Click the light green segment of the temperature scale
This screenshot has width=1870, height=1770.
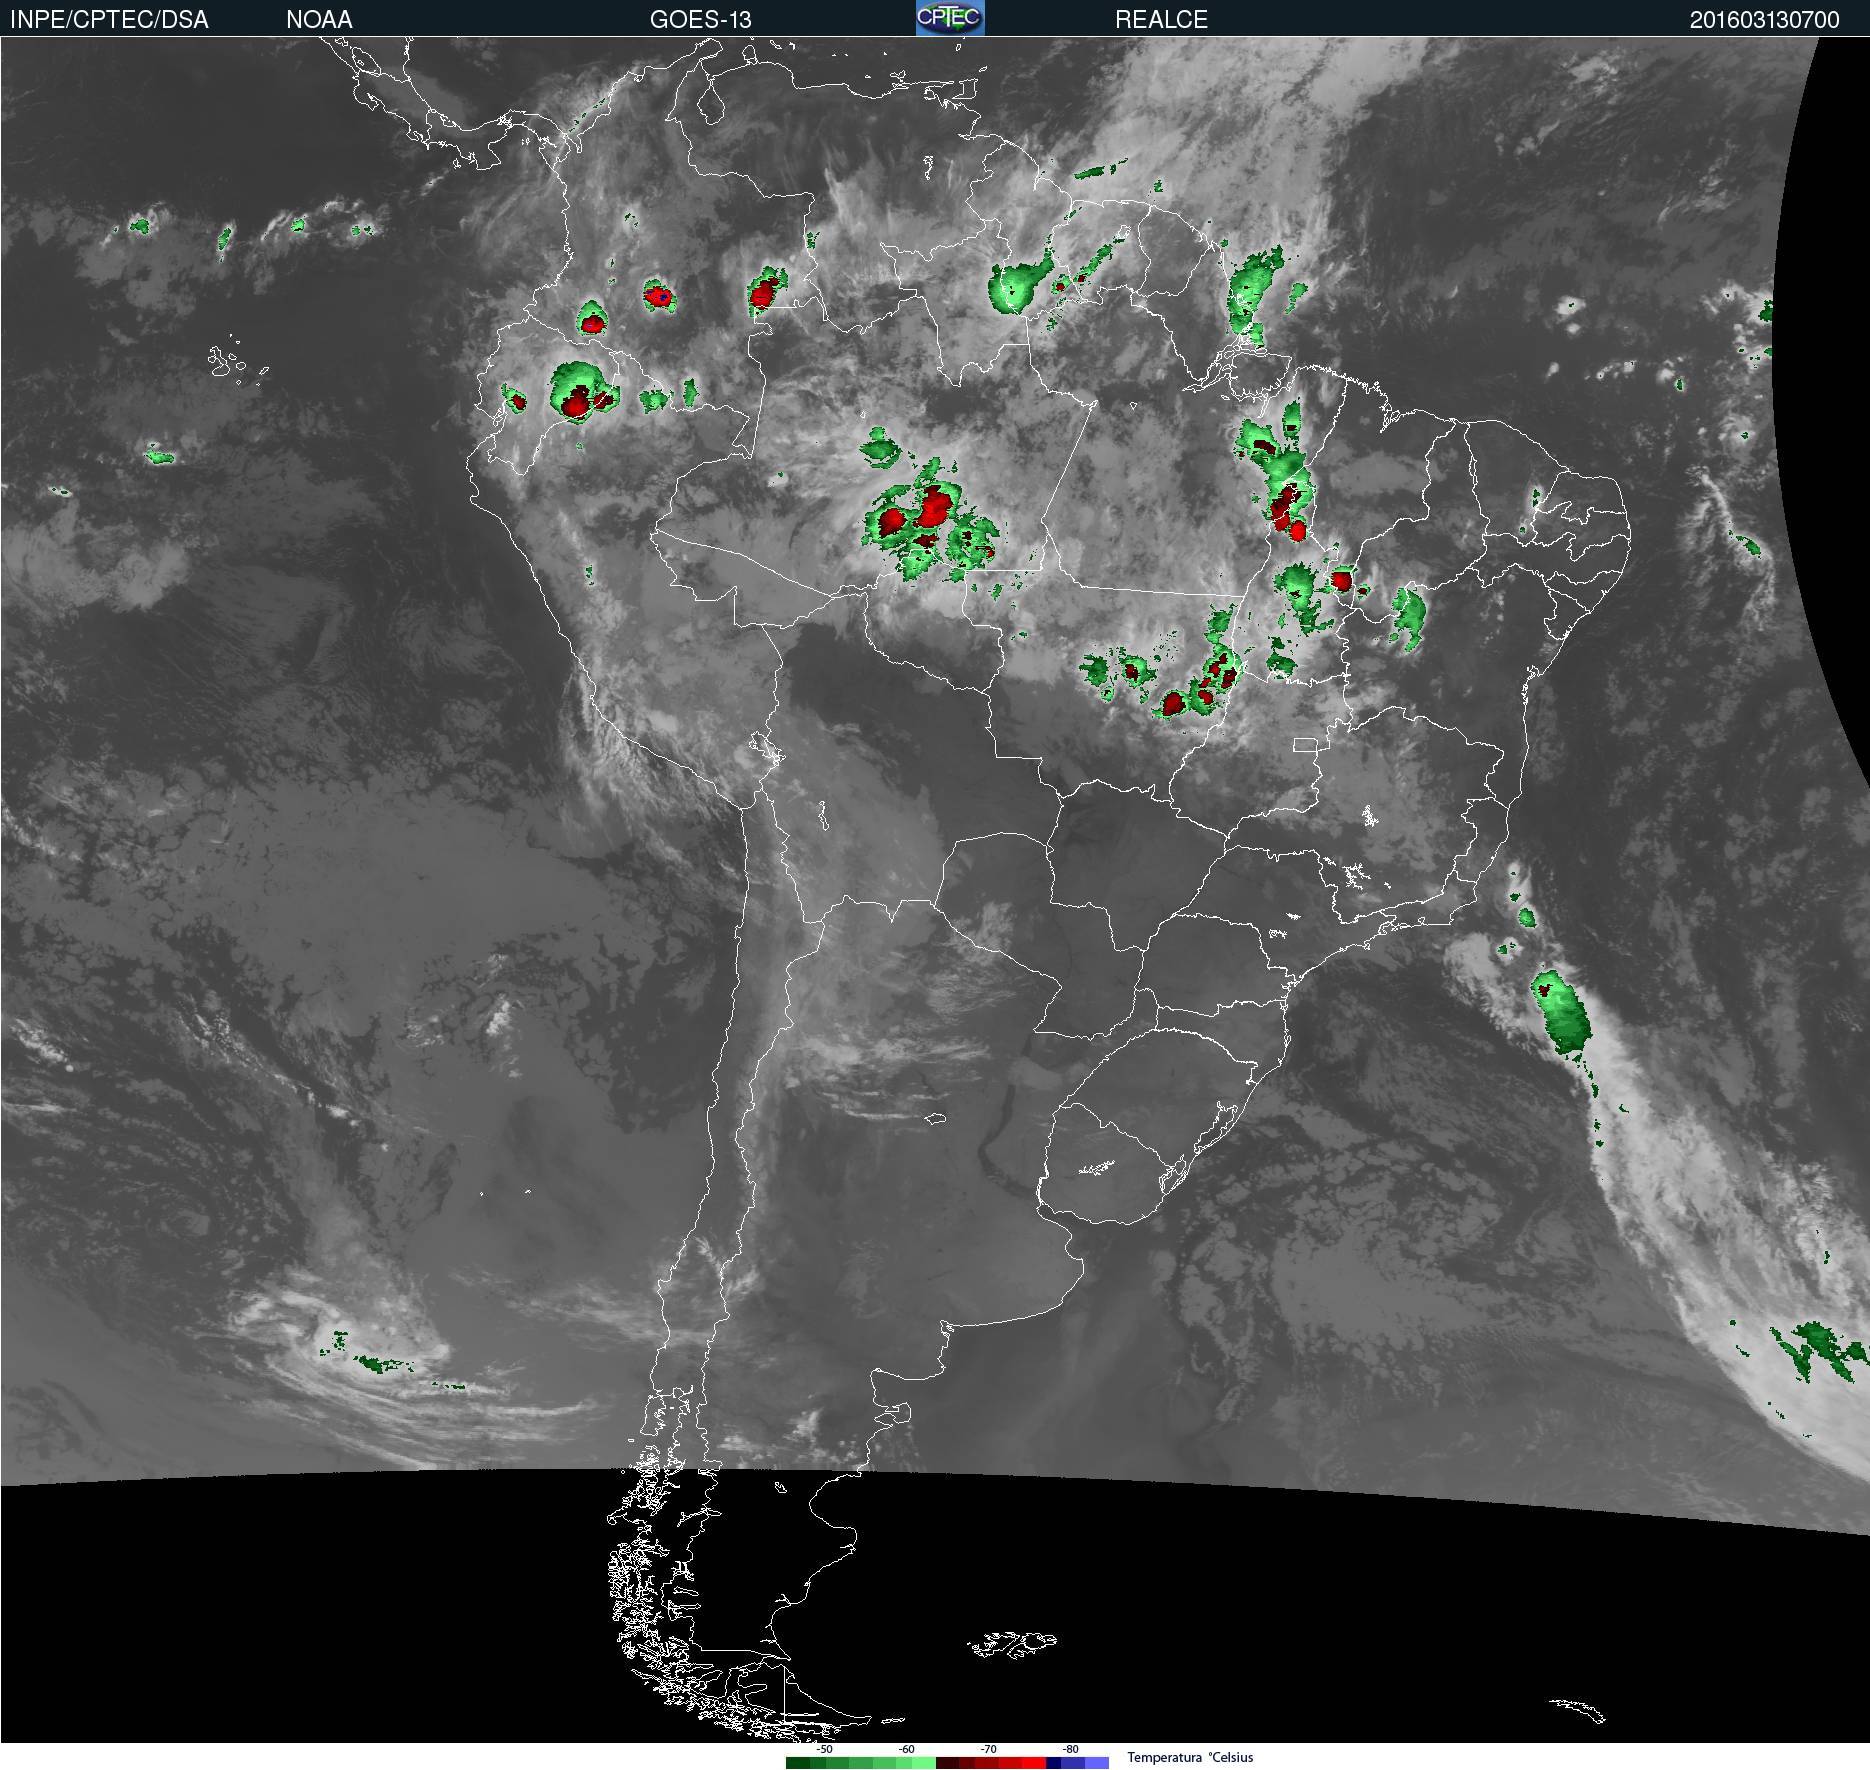point(924,1763)
